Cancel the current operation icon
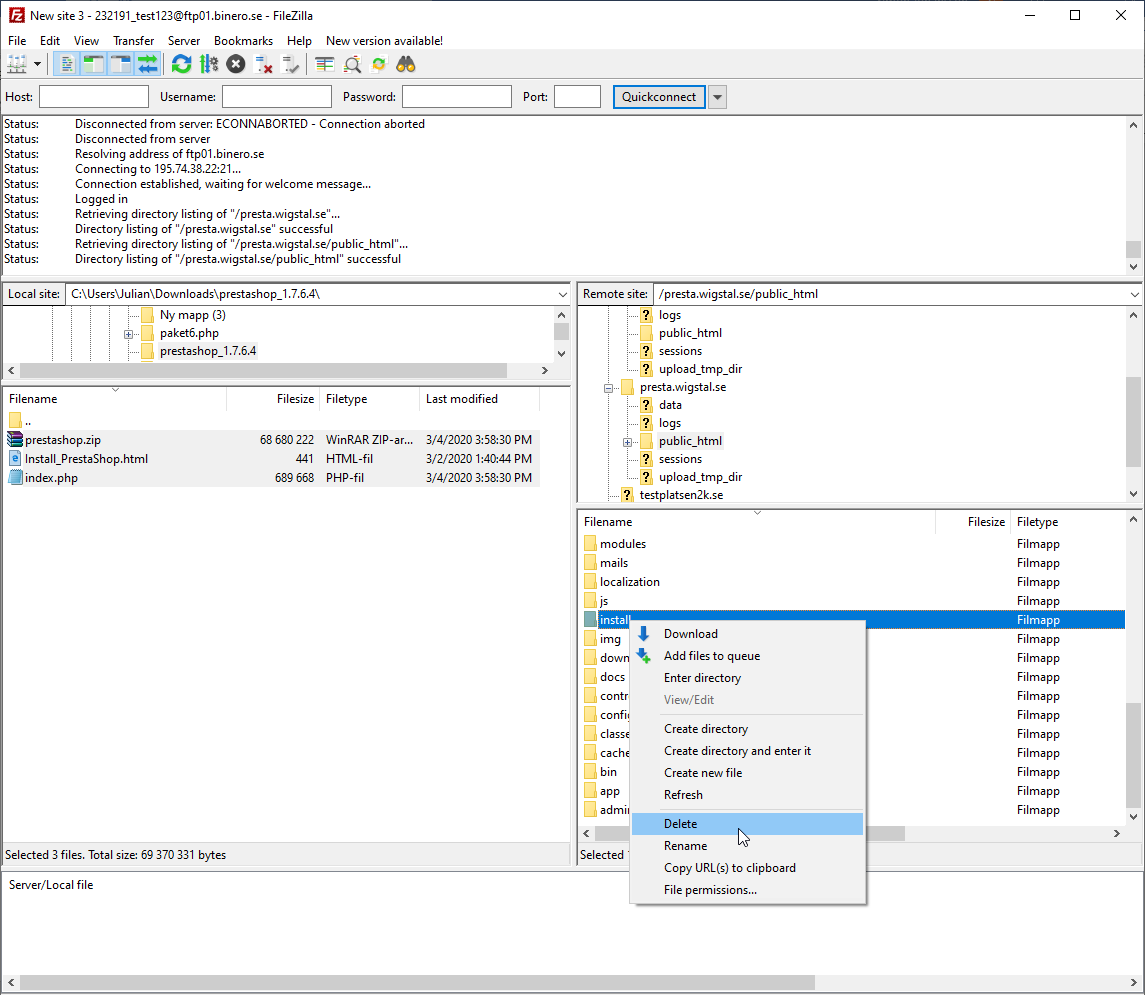This screenshot has height=995, width=1145. pos(236,64)
